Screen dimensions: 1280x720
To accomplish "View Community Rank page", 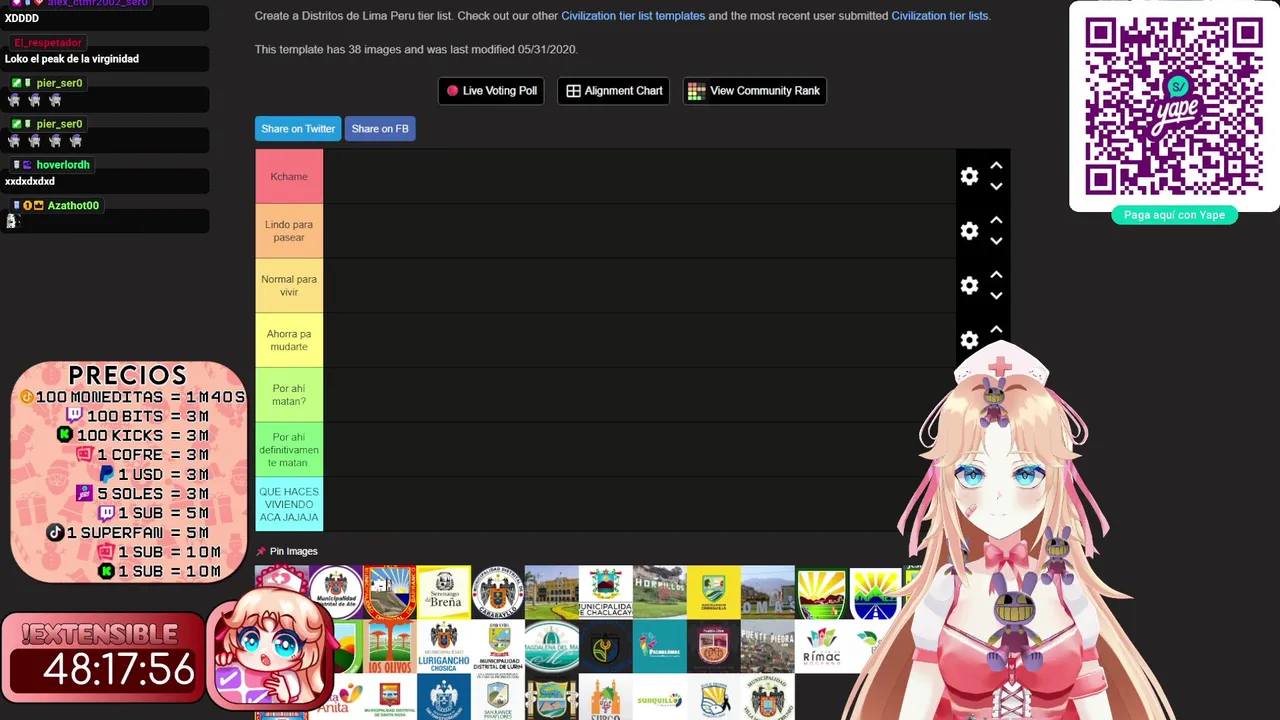I will pyautogui.click(x=754, y=91).
